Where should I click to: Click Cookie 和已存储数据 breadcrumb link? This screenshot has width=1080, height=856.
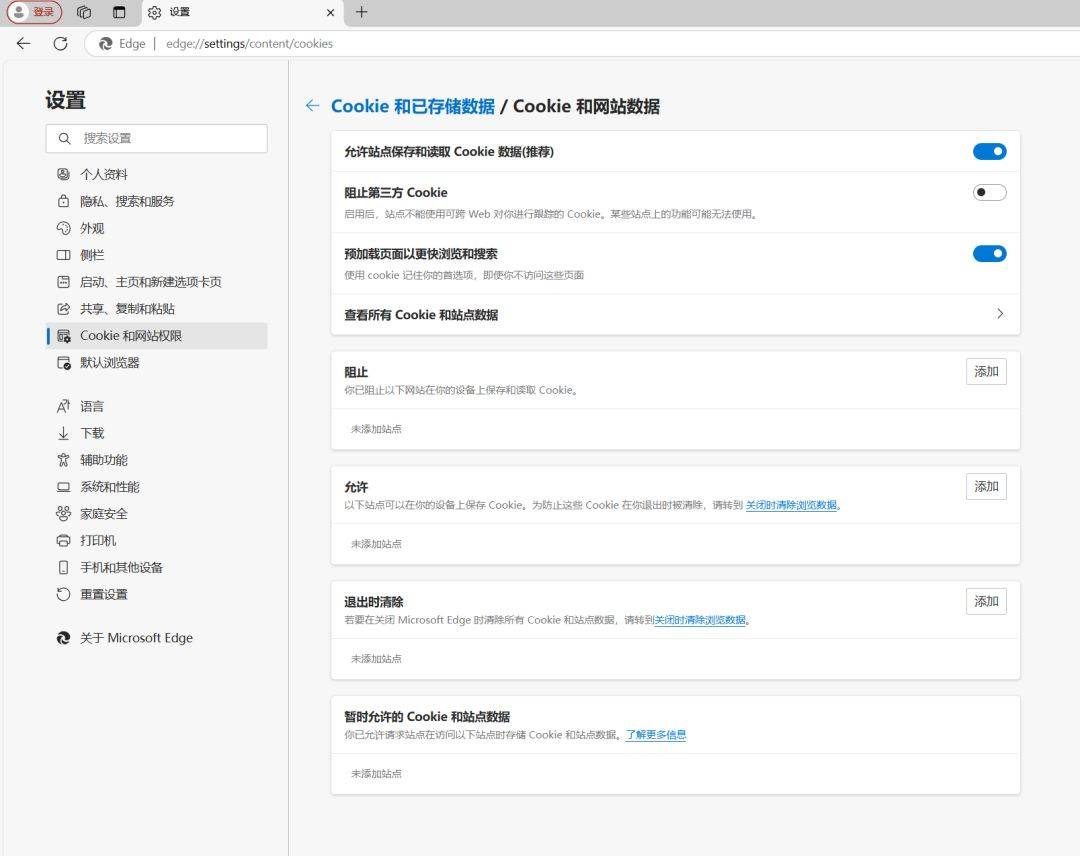(413, 106)
